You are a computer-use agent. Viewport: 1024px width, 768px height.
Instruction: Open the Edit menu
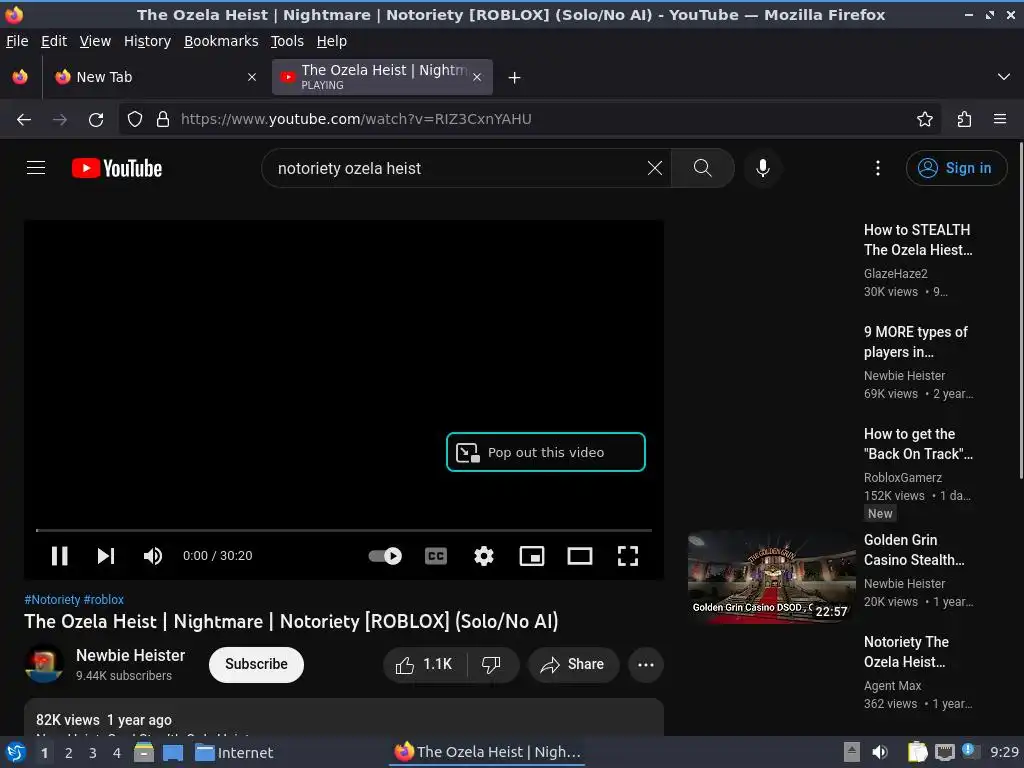[x=54, y=41]
